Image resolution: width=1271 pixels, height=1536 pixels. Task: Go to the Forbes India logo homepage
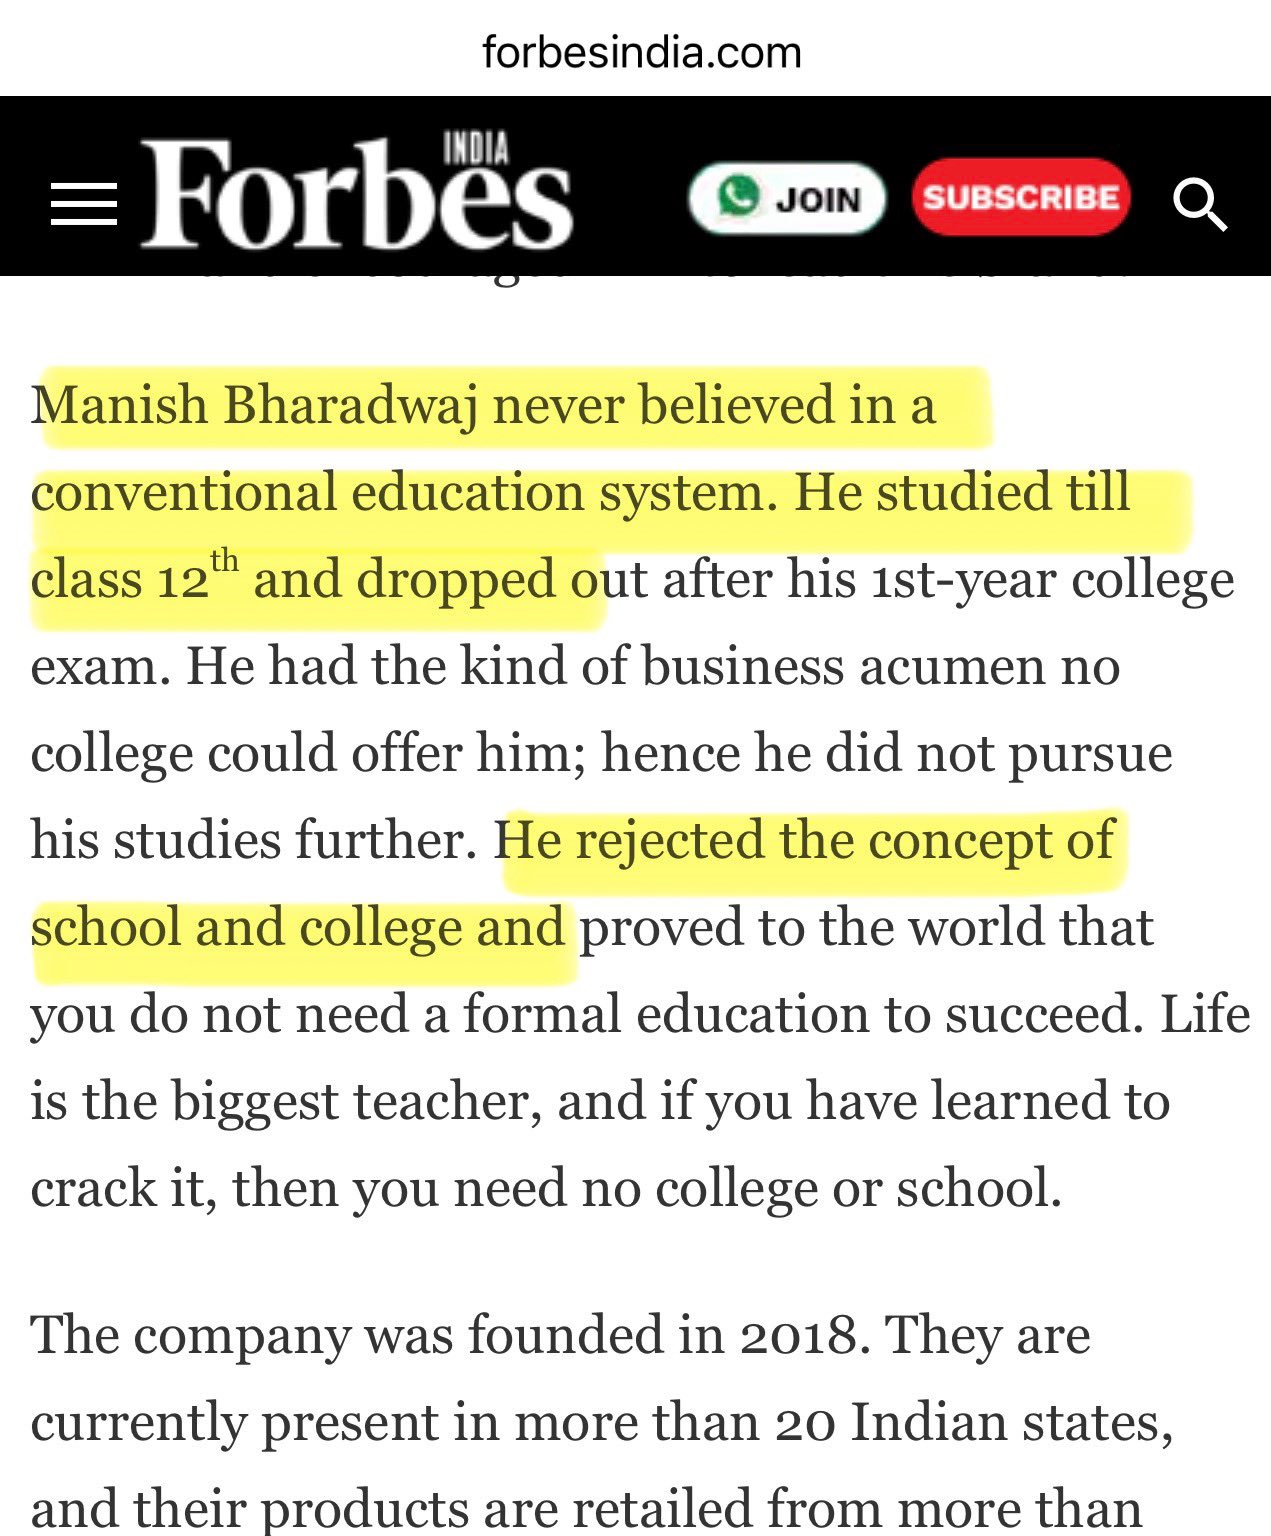(x=355, y=196)
